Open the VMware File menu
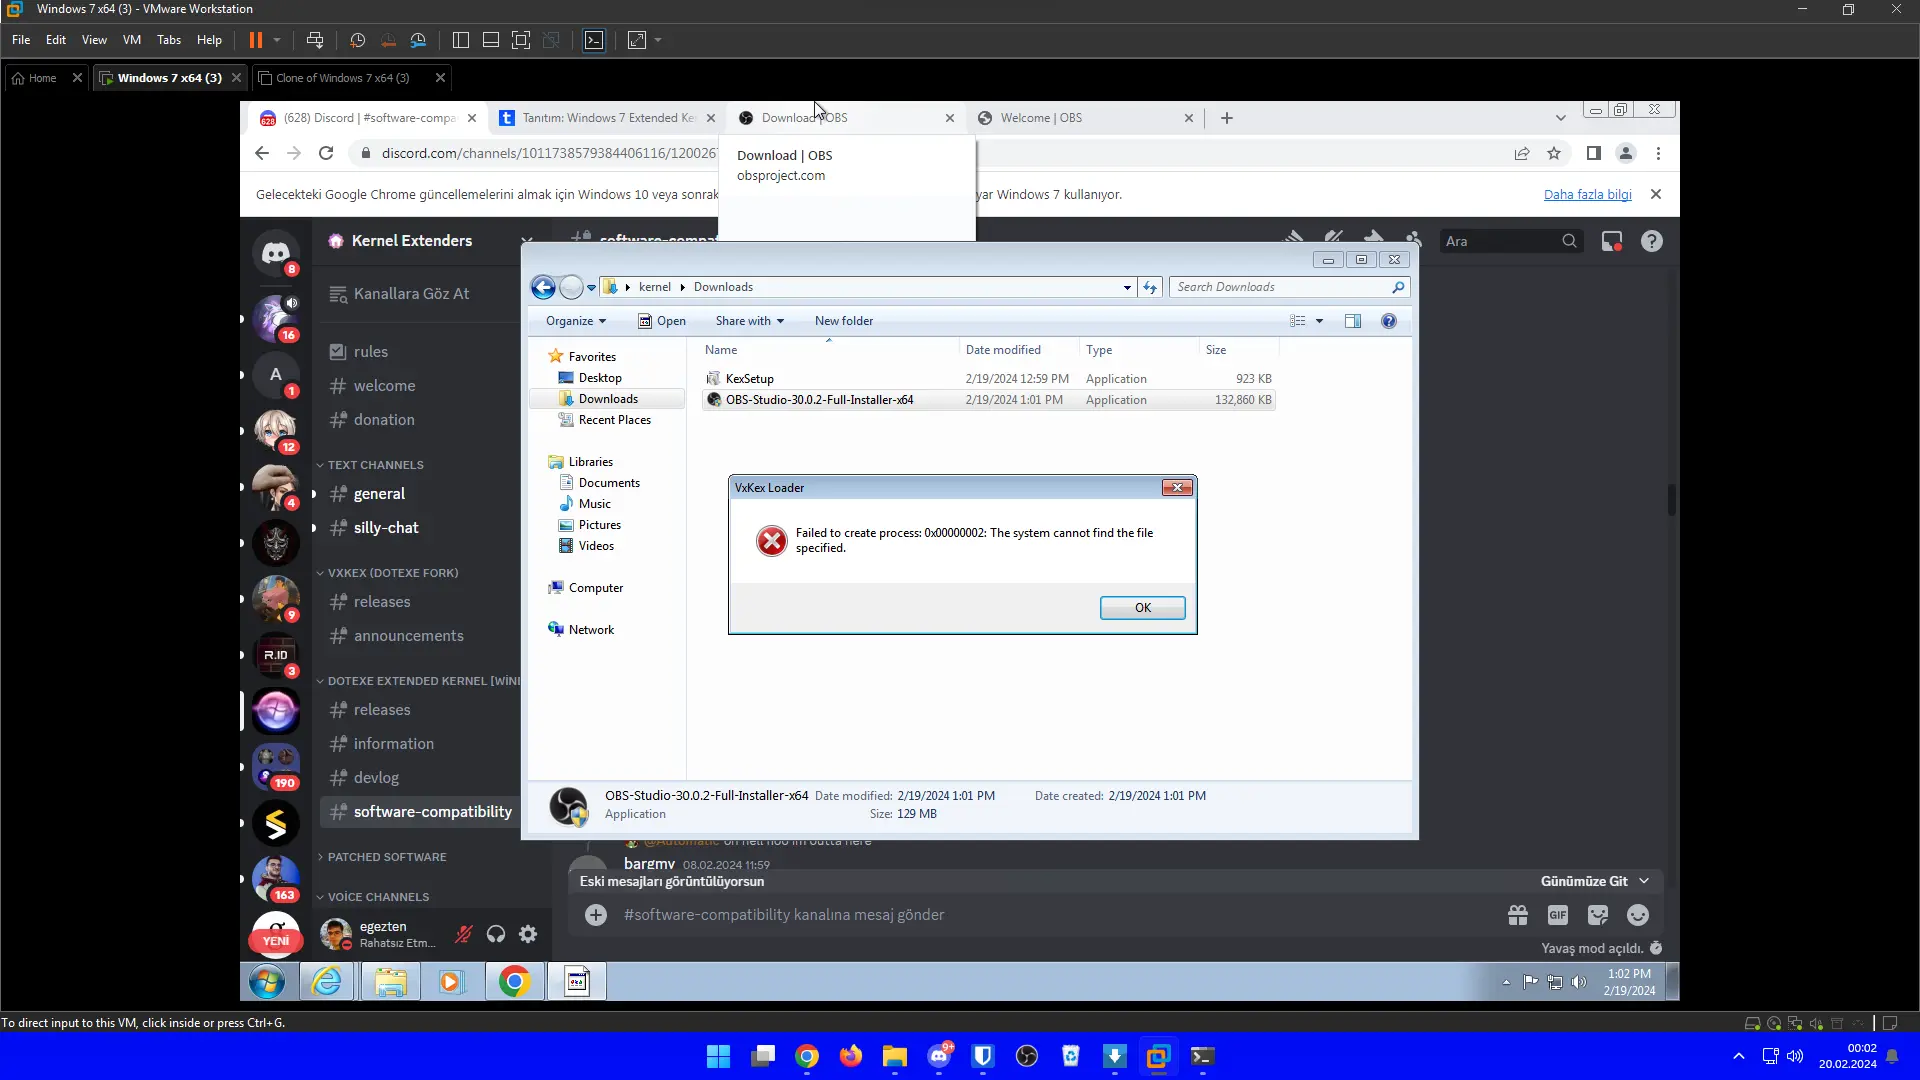Image resolution: width=1920 pixels, height=1080 pixels. [x=21, y=40]
